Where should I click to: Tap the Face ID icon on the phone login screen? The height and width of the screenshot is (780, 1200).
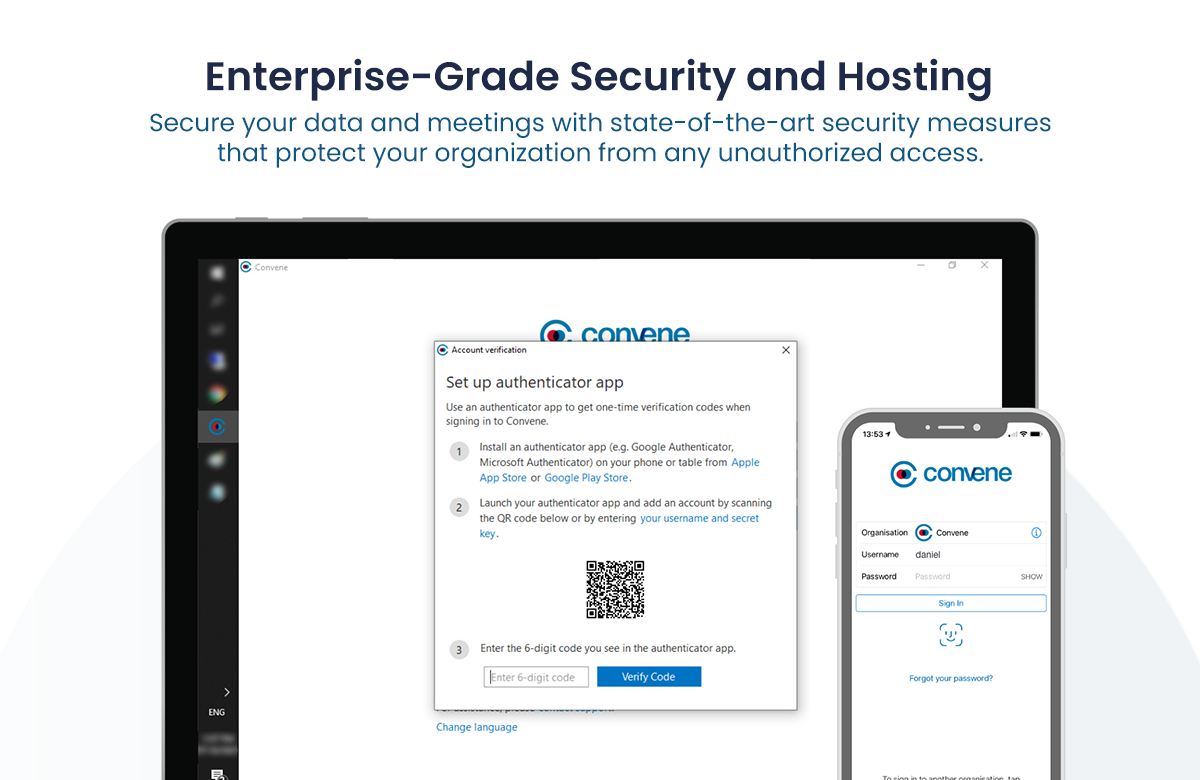point(950,634)
